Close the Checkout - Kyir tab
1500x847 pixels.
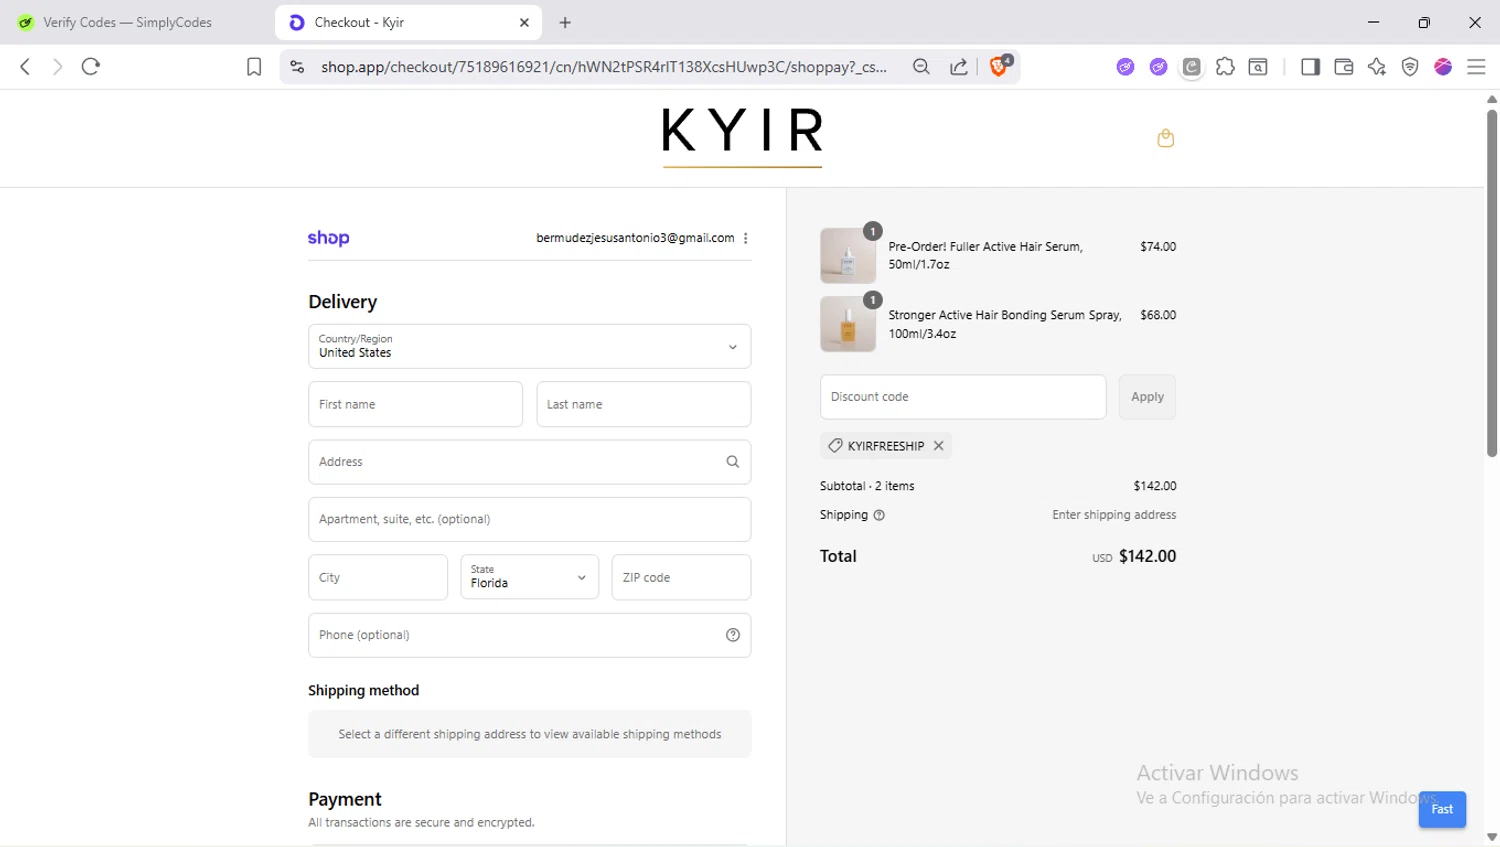tap(524, 22)
